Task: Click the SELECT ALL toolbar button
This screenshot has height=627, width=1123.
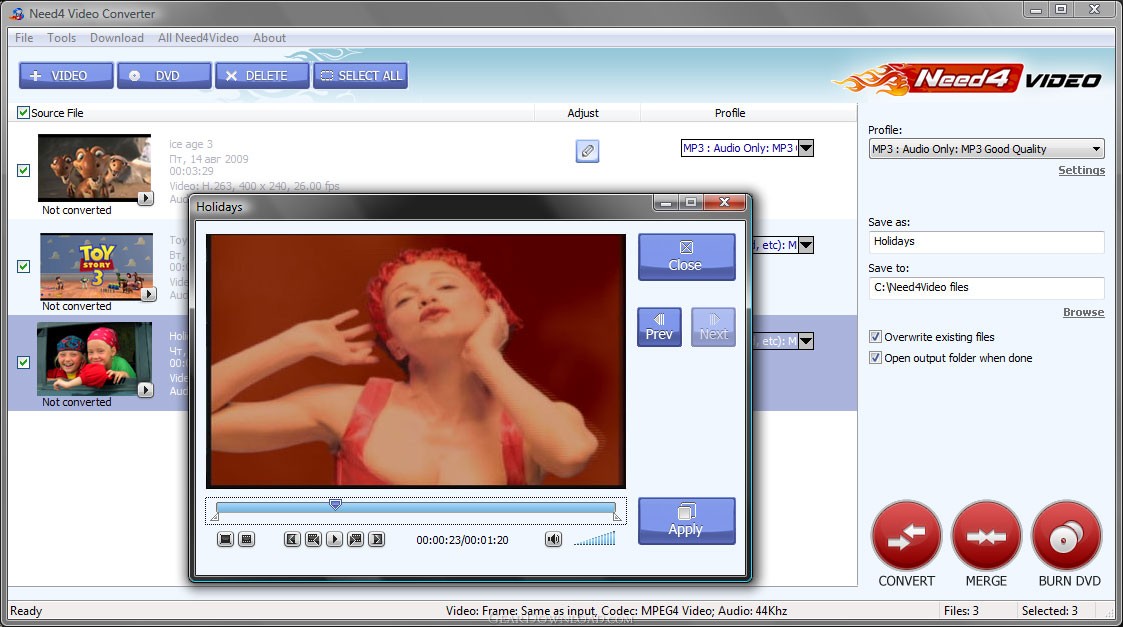Action: click(x=360, y=75)
